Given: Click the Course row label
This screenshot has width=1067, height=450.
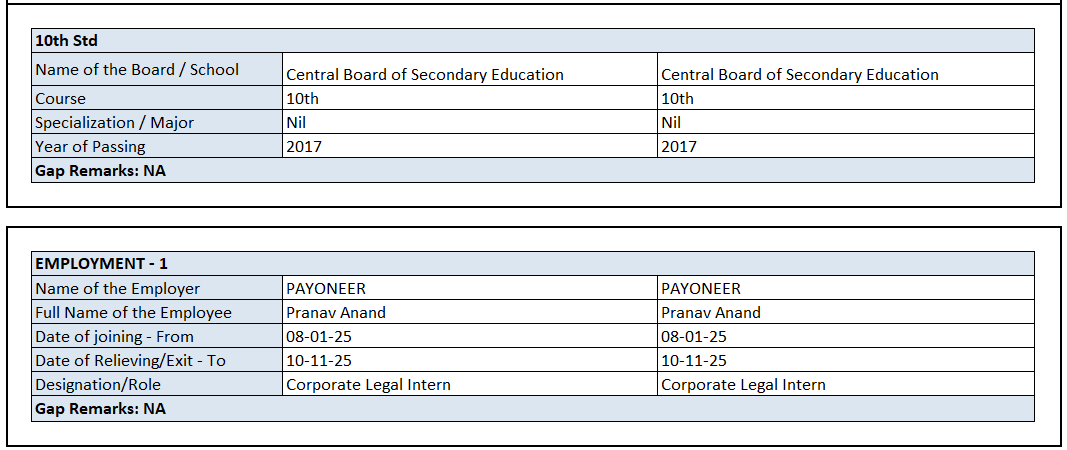Looking at the screenshot, I should pos(61,99).
